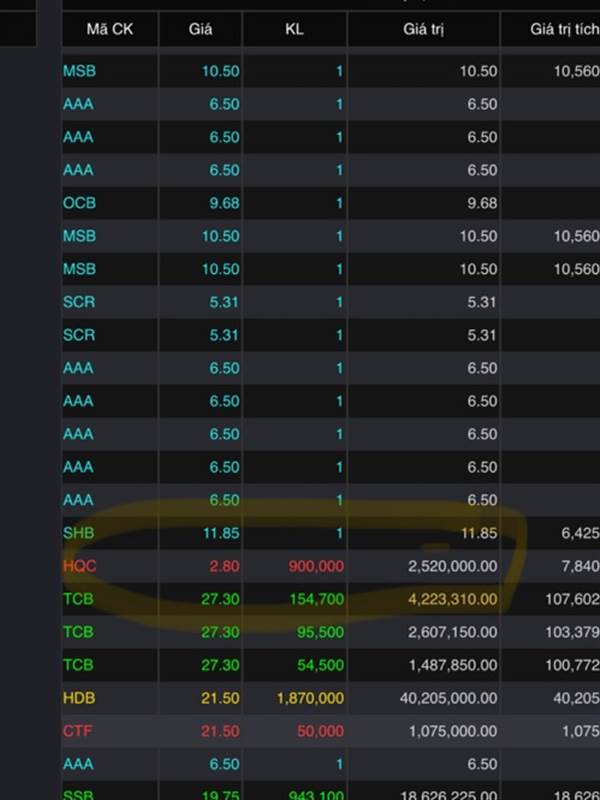
Task: Sort by the Giá column header
Action: pyautogui.click(x=200, y=29)
